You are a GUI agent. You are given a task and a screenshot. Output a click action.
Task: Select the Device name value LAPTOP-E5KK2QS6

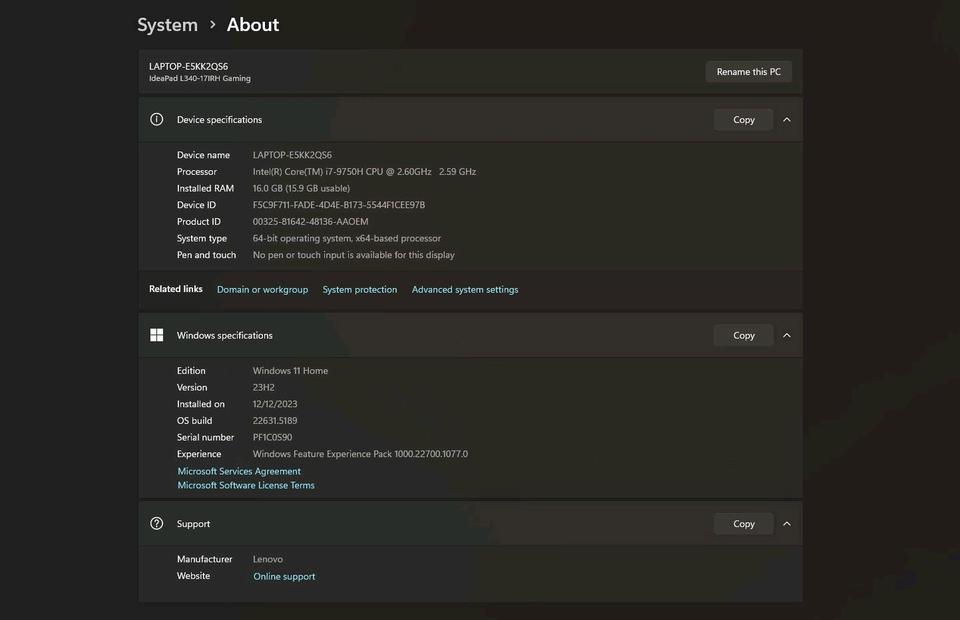click(x=292, y=155)
